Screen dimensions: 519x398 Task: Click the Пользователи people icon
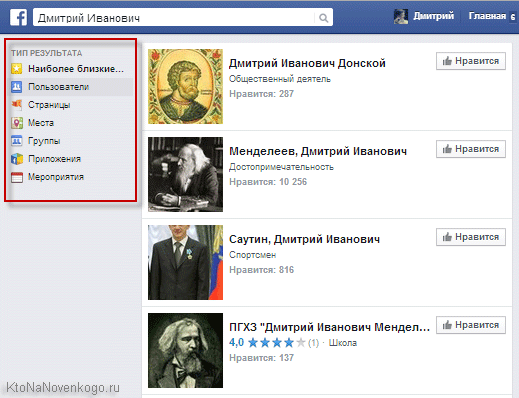(17, 87)
